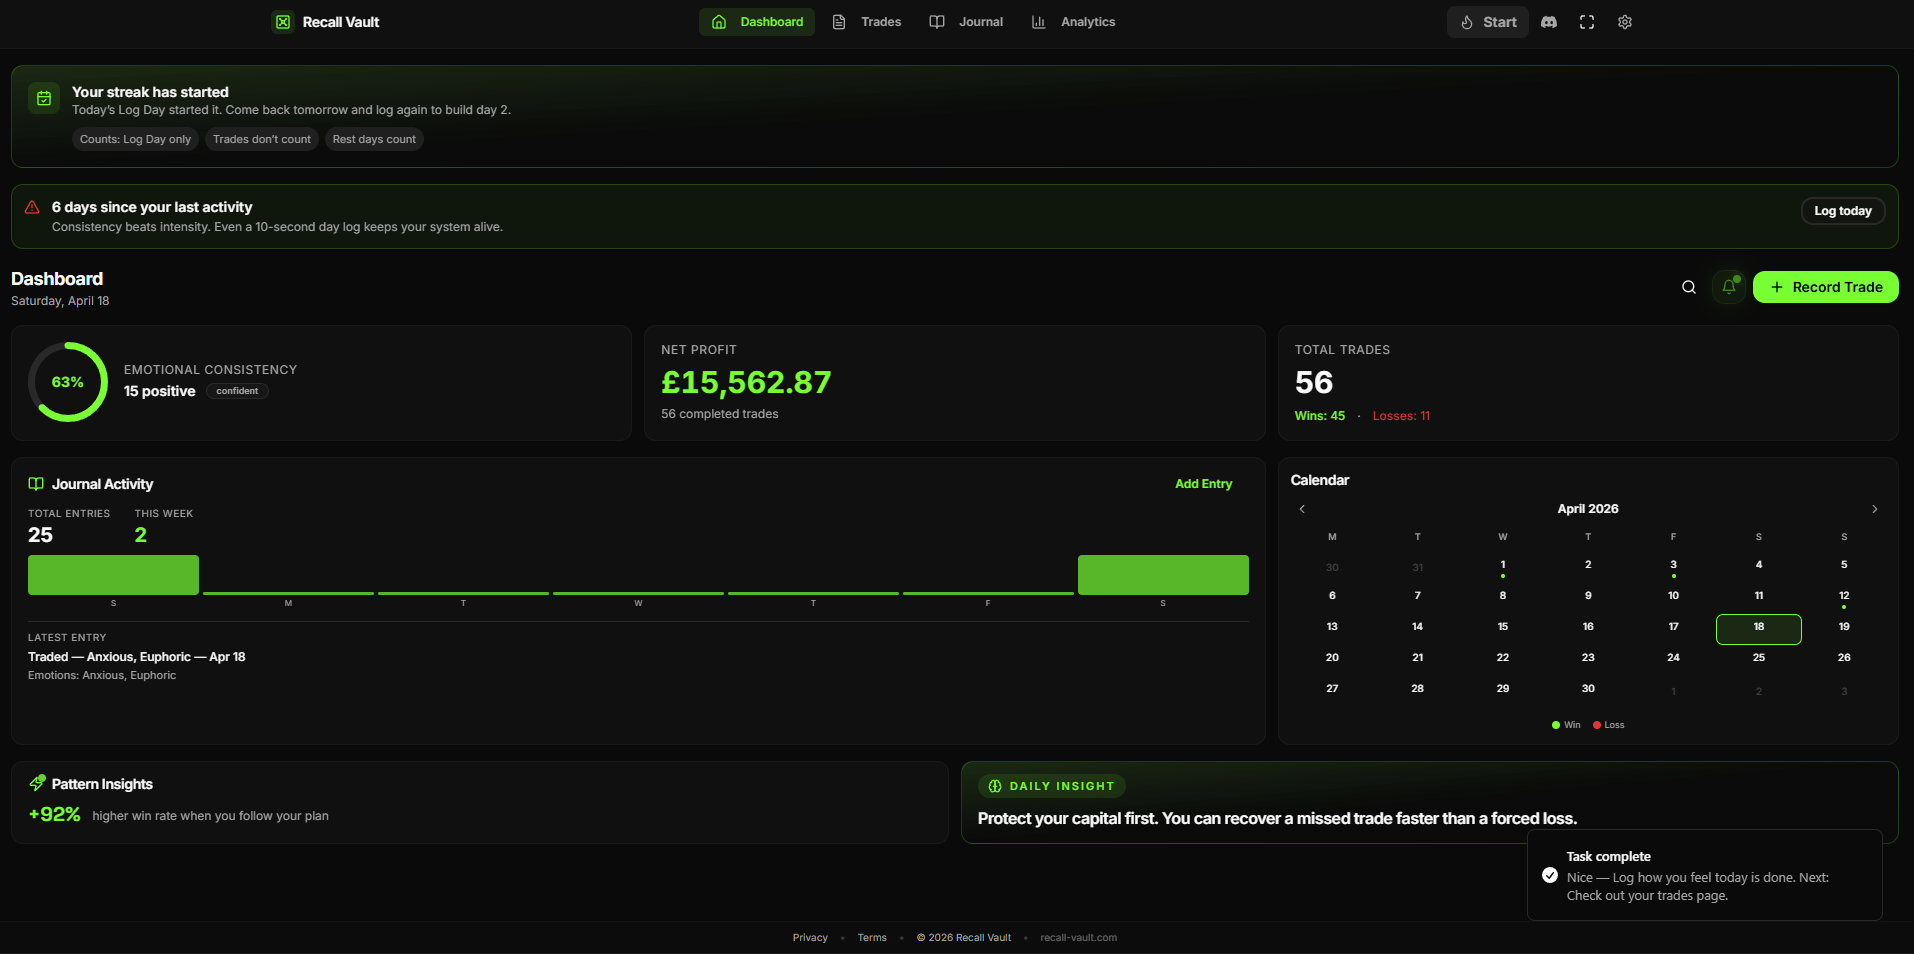
Task: Click the Add Entry link
Action: coord(1203,484)
